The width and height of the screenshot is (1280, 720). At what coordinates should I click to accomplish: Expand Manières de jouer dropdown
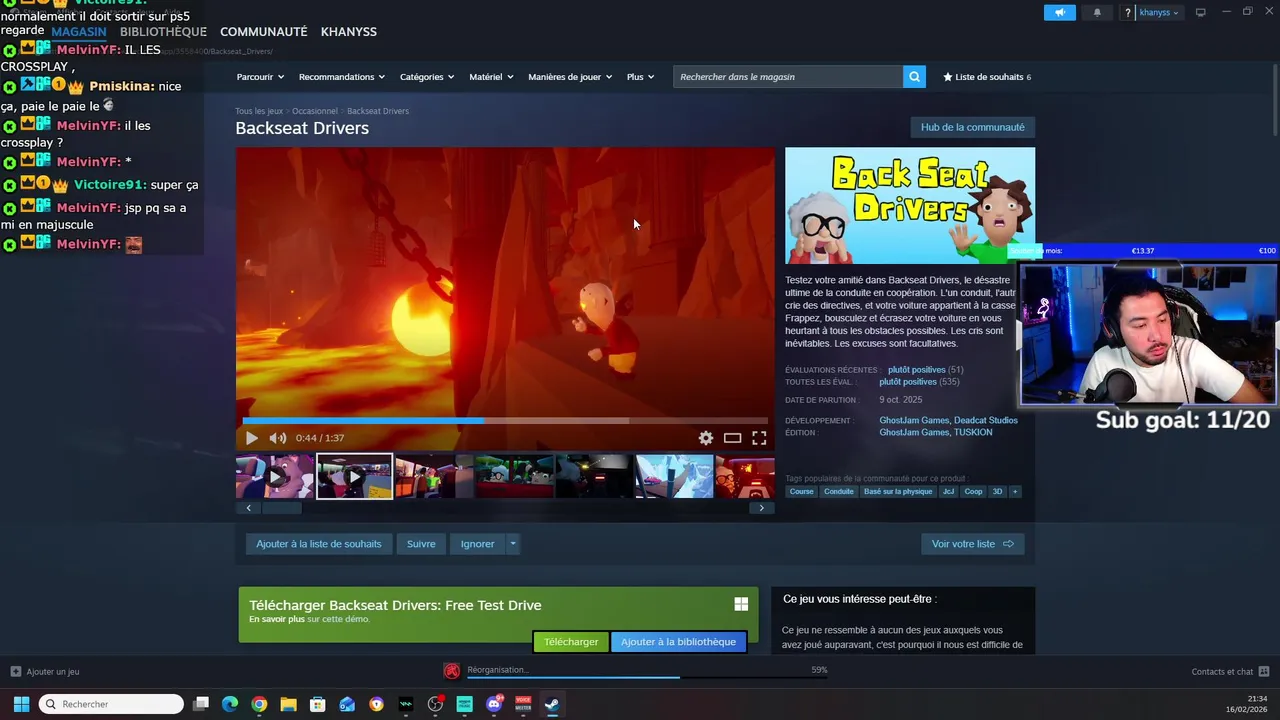(570, 77)
